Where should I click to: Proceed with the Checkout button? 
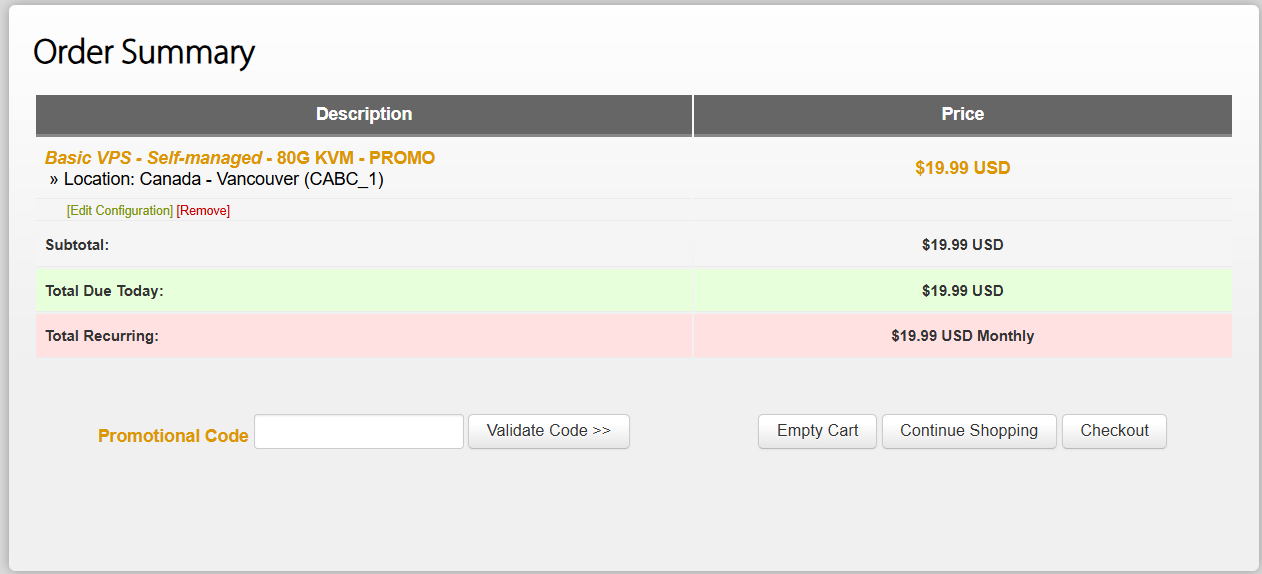coord(1114,431)
